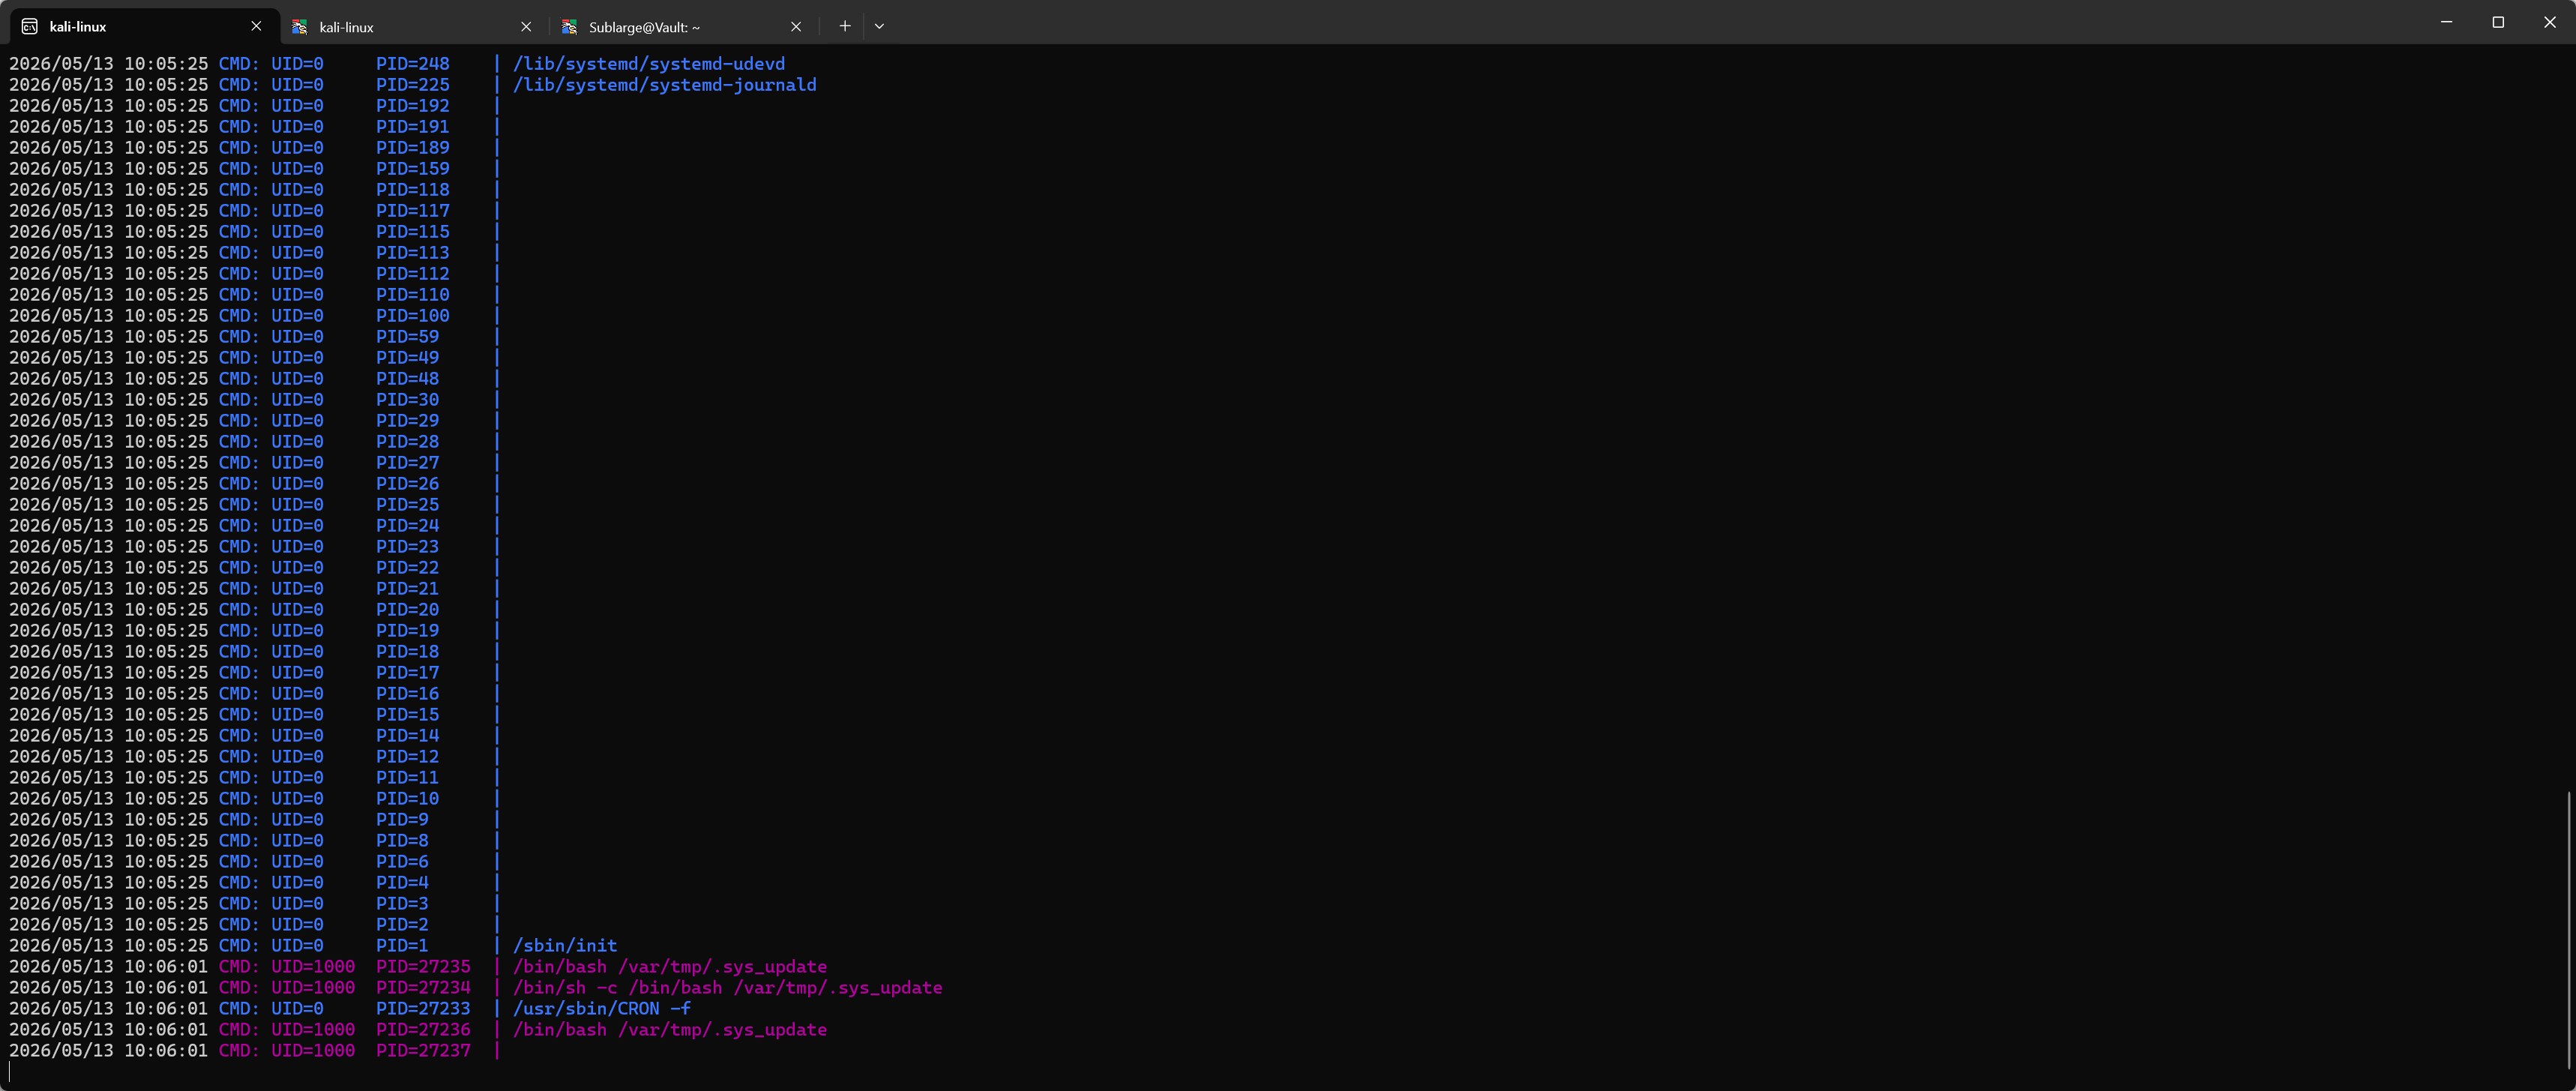2576x1091 pixels.
Task: Click the /lib/systemd/systemd-journald text
Action: pyautogui.click(x=665, y=85)
